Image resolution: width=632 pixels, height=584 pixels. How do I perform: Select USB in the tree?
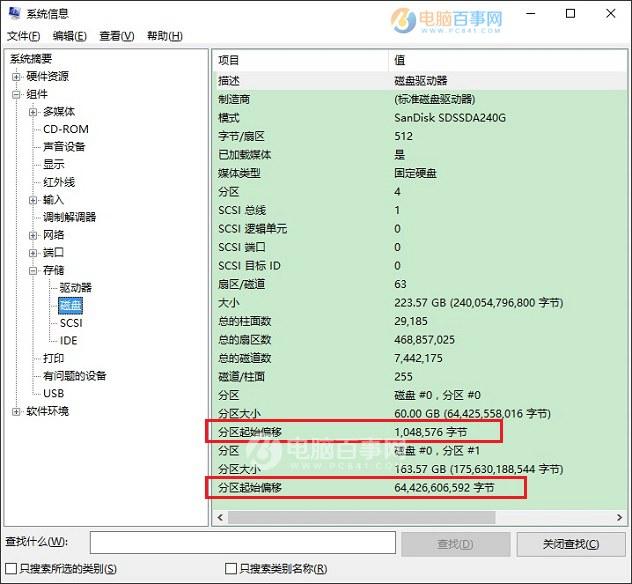54,393
